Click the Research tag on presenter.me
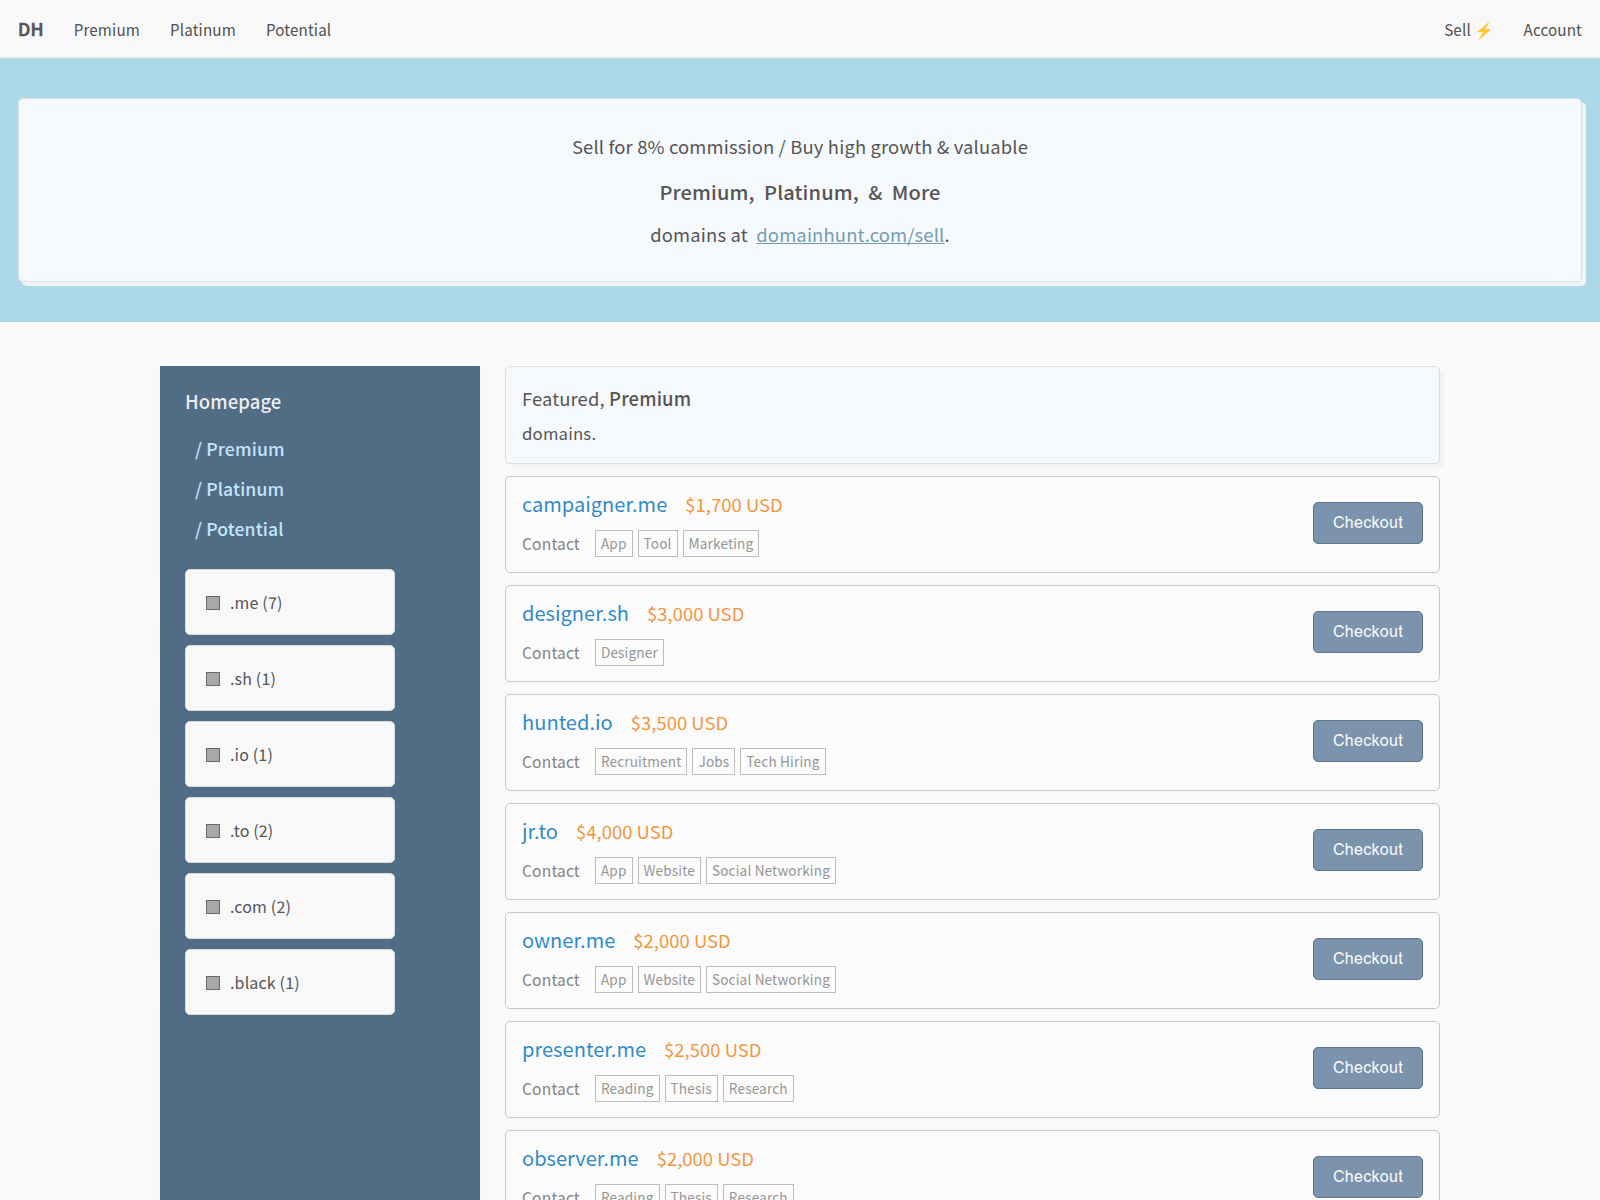This screenshot has height=1200, width=1600. 758,1089
